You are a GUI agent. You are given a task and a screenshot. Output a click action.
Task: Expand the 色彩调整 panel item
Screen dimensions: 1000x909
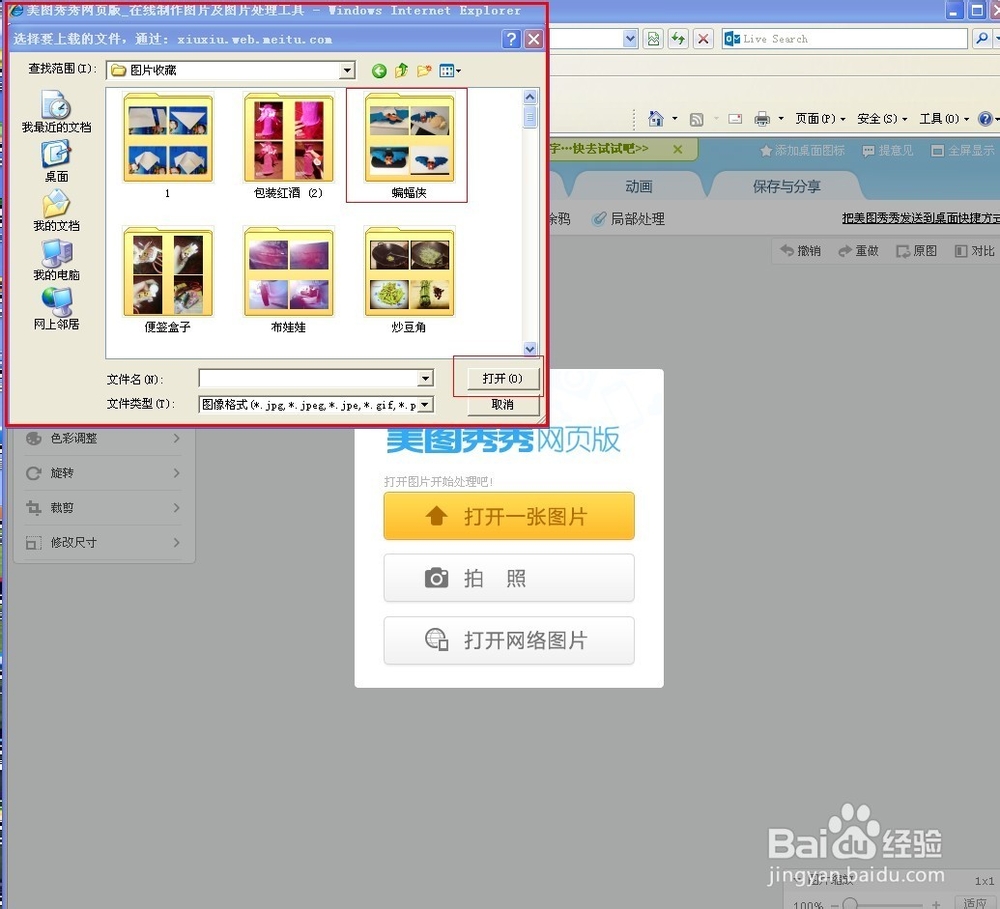pyautogui.click(x=103, y=438)
